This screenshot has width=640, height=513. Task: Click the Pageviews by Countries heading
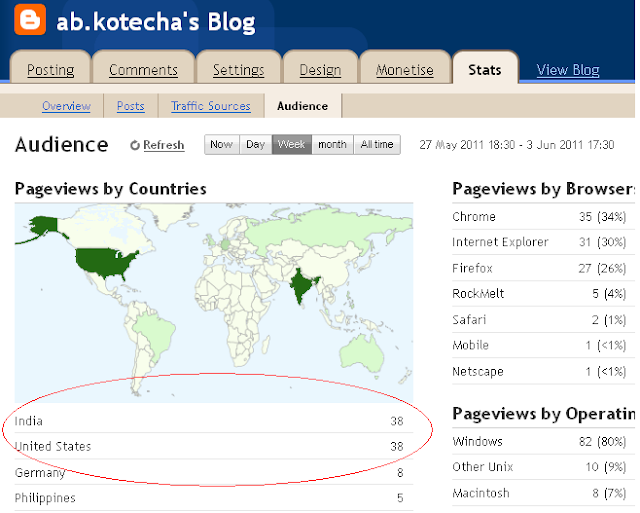(111, 189)
